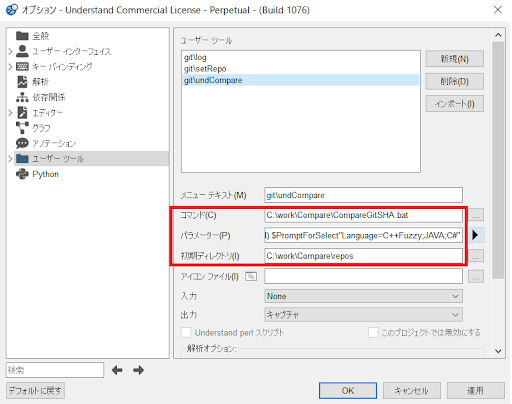Screen dimensions: 512x404
Task: Open the 解析 analysis icon category
Action: click(22, 82)
